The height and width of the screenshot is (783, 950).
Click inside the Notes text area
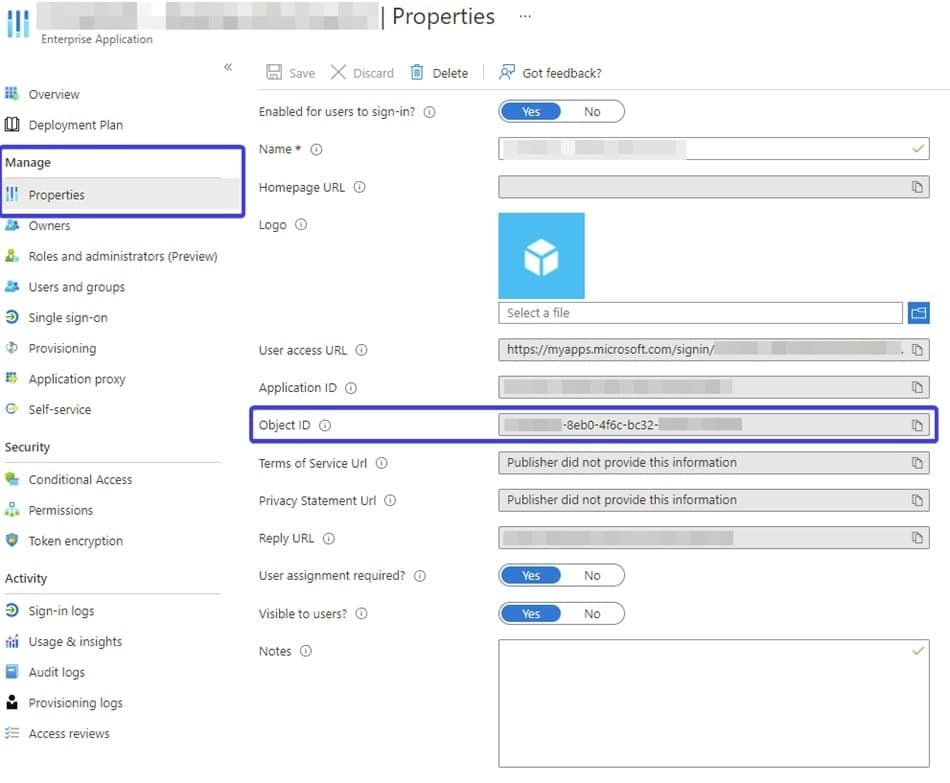point(713,703)
